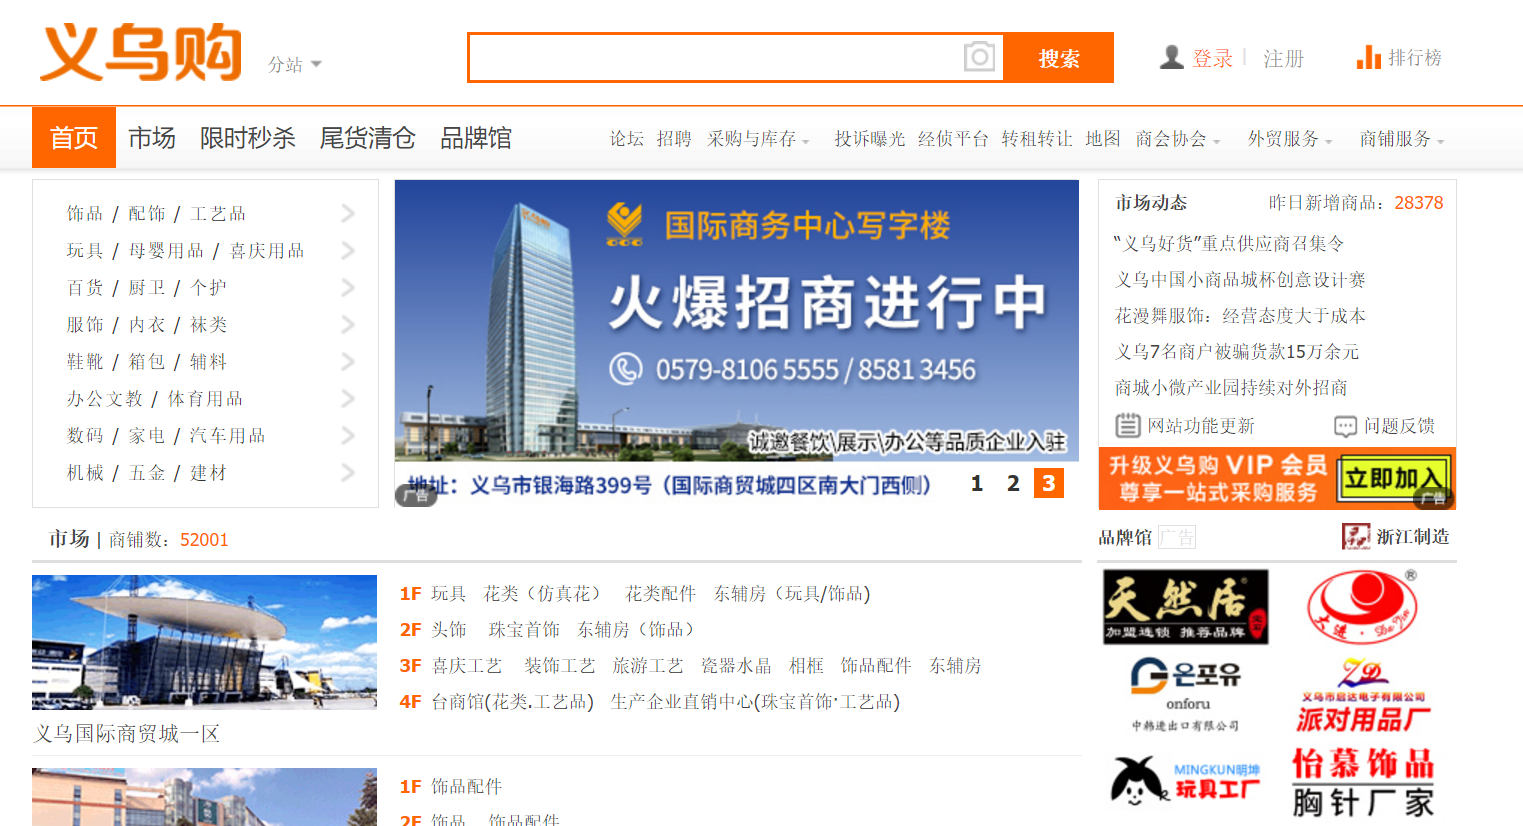Open the onforu brand logo
Viewport: 1523px width, 826px height.
1185,694
